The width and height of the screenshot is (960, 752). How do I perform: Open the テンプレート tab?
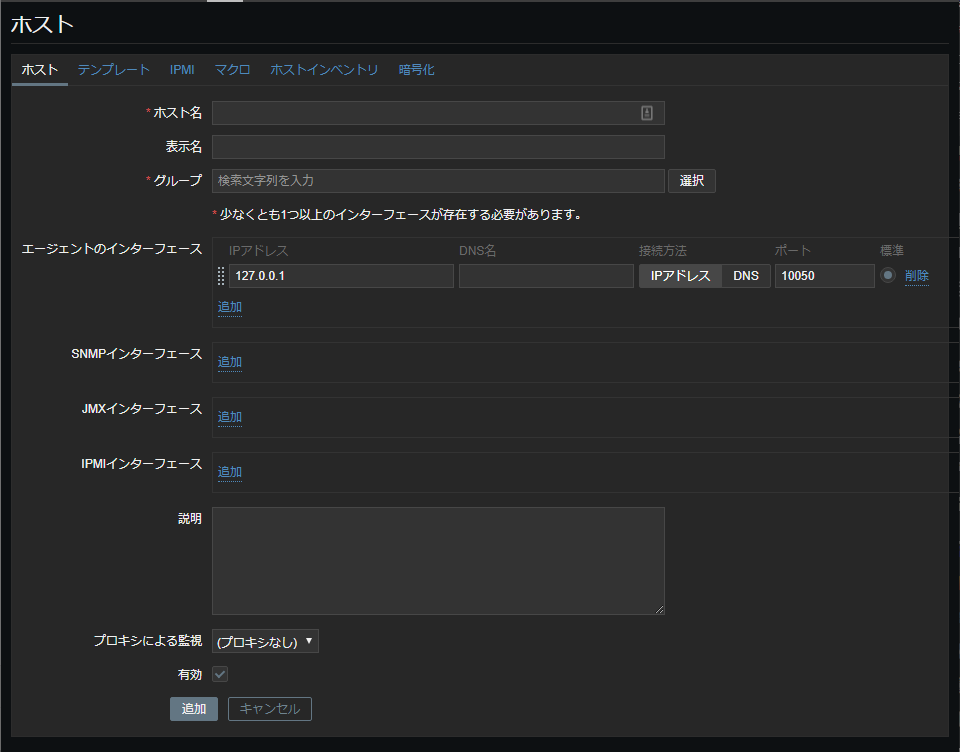click(x=114, y=70)
